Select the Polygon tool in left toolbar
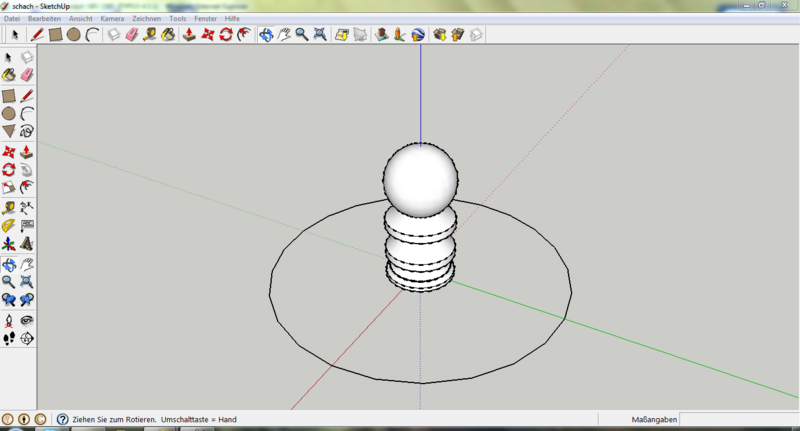Screen dimensions: 800x431 click(x=9, y=131)
